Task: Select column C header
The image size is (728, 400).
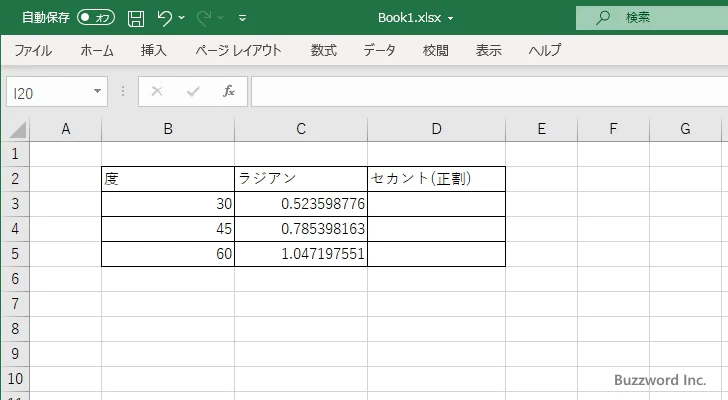Action: click(301, 129)
